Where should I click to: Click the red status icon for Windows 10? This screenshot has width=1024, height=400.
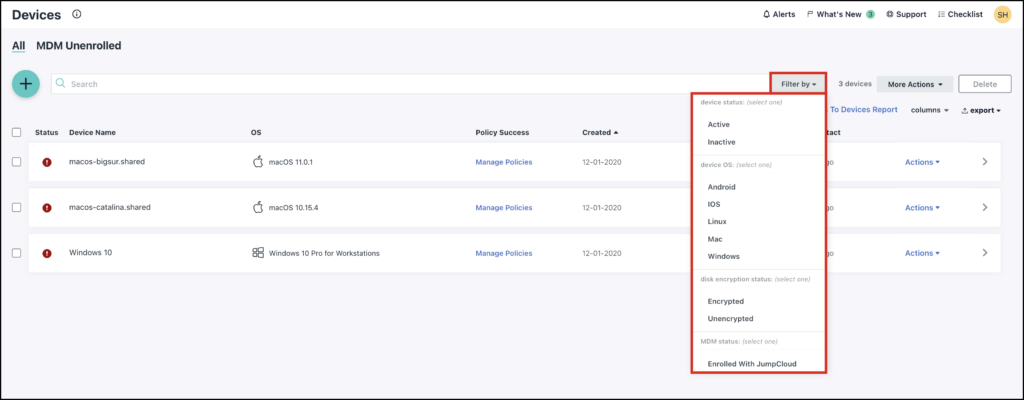click(47, 253)
